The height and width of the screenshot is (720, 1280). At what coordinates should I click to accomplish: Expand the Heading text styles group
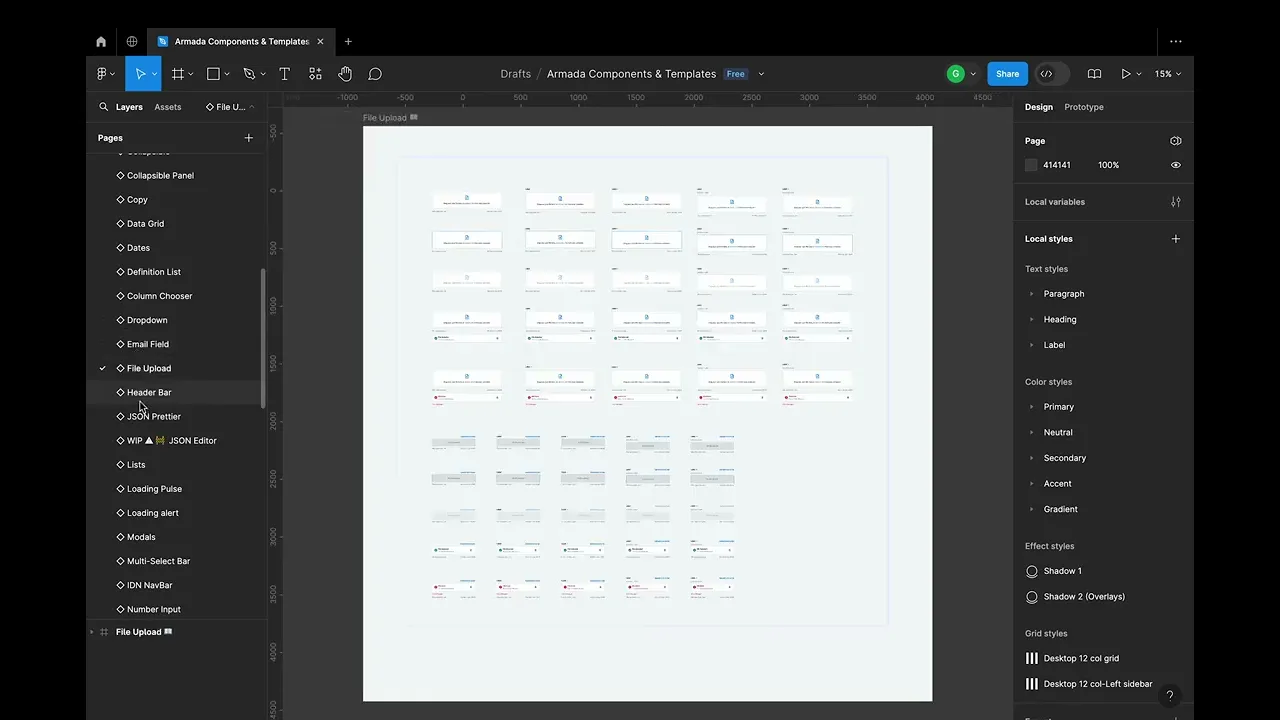[1032, 320]
